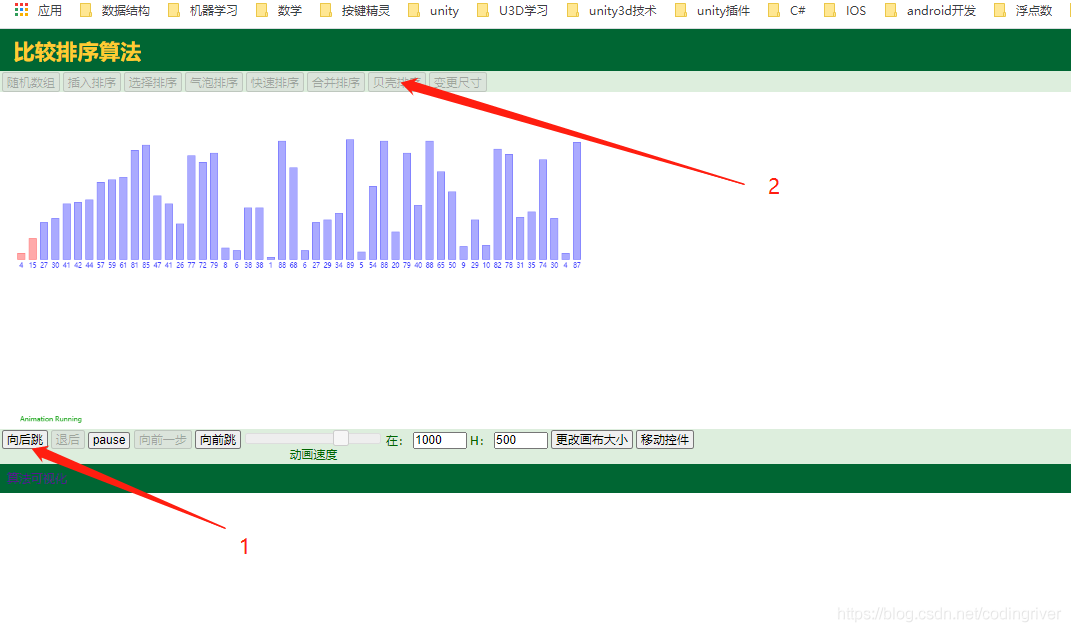Open the unity3d技术 bookmark folder
The height and width of the screenshot is (632, 1071).
coord(612,10)
